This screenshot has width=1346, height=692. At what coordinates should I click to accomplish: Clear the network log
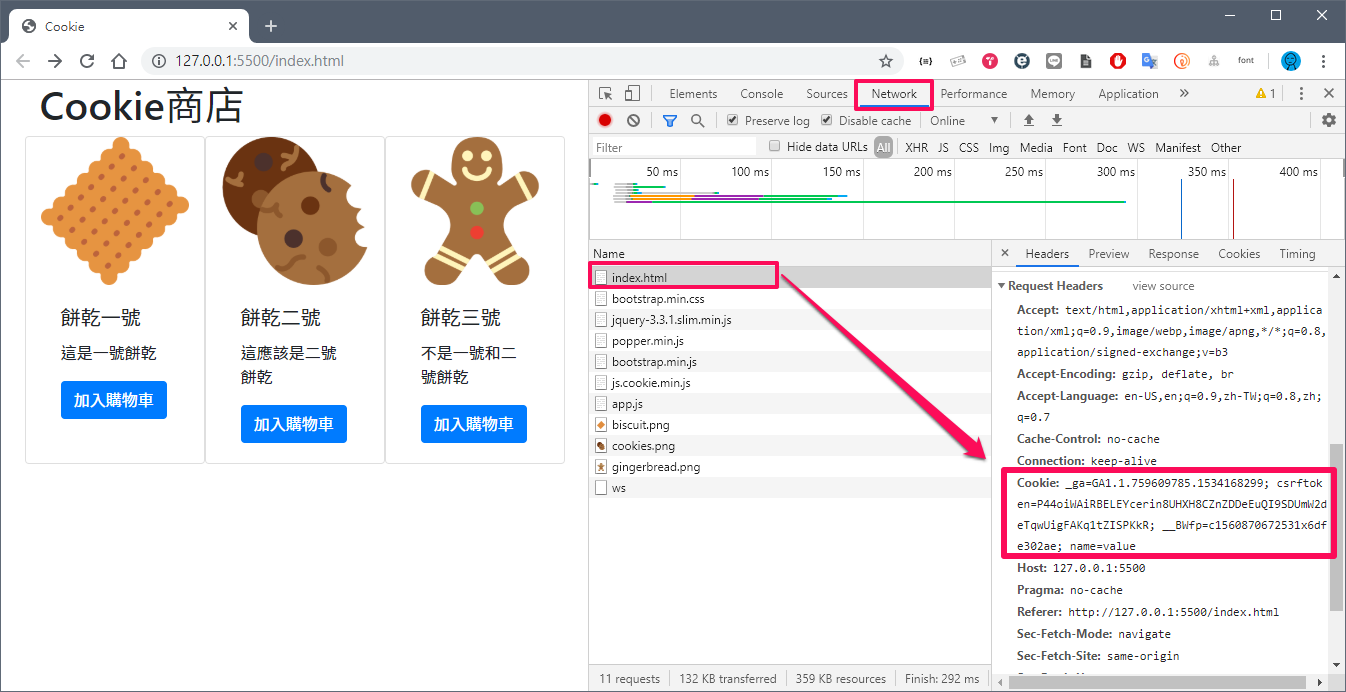[x=633, y=121]
